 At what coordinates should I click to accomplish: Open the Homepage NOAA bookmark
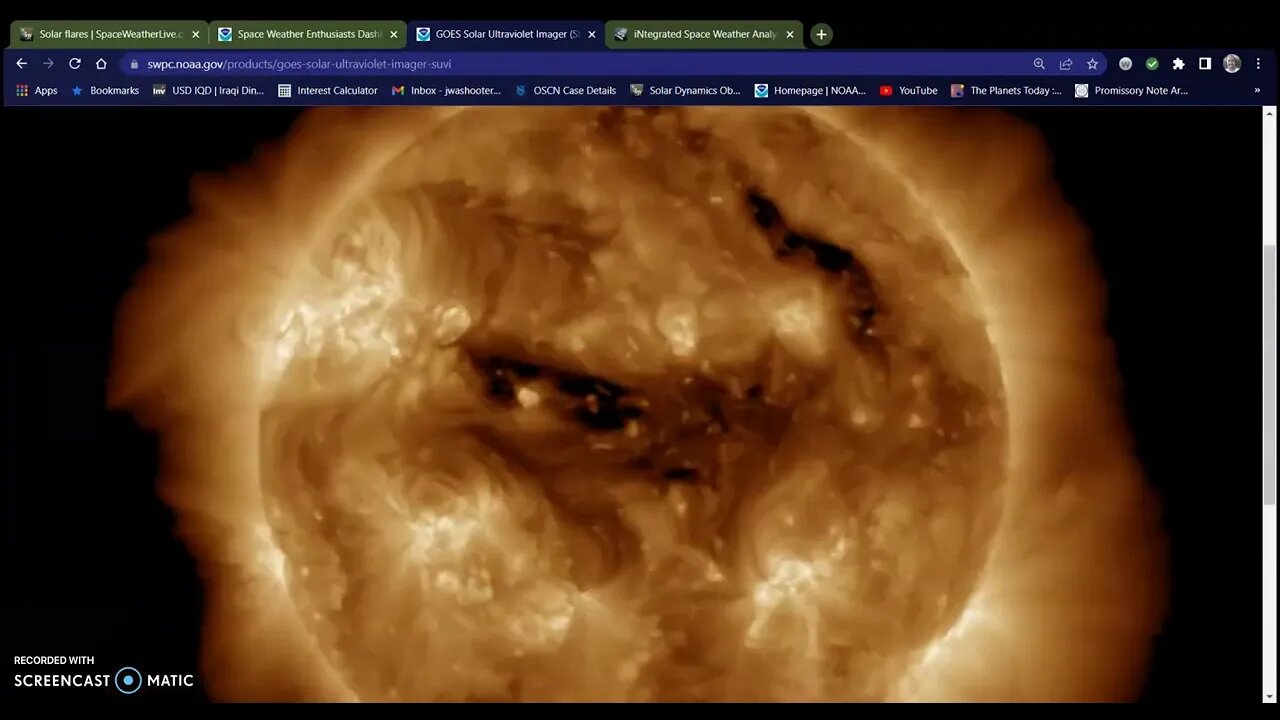[810, 90]
